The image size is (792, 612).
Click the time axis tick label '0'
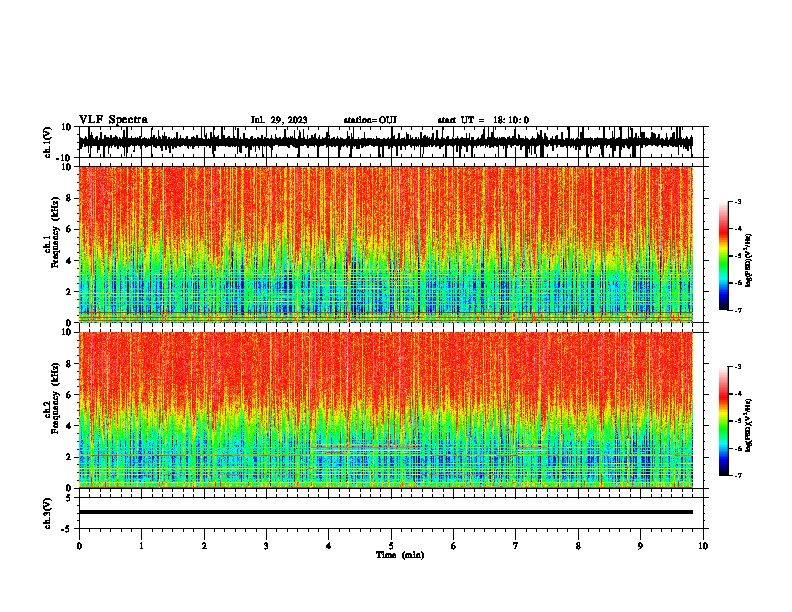click(x=79, y=546)
